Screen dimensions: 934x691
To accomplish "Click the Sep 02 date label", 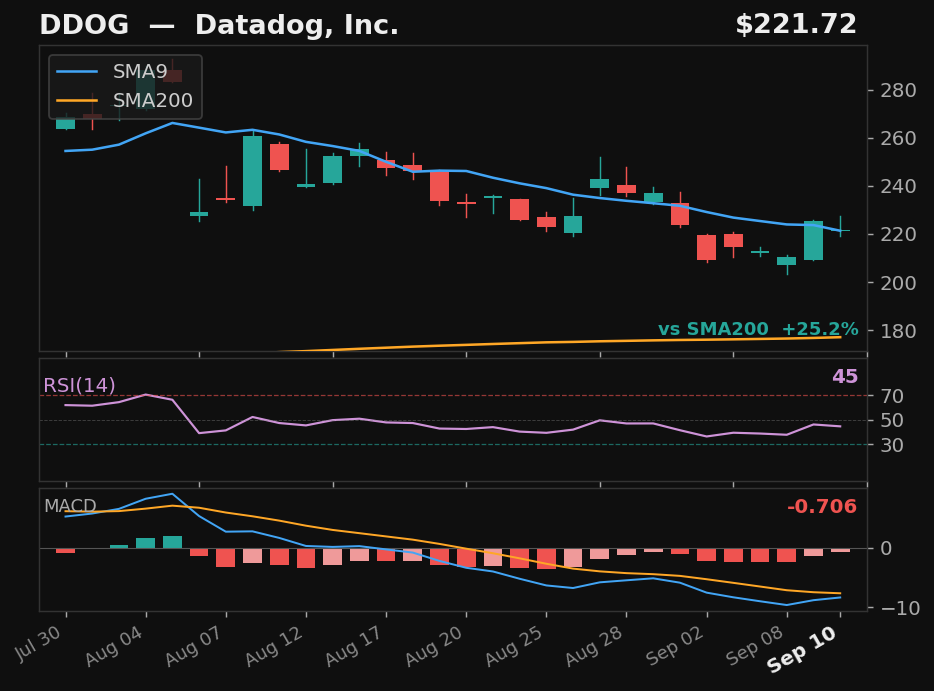I will click(x=675, y=646).
